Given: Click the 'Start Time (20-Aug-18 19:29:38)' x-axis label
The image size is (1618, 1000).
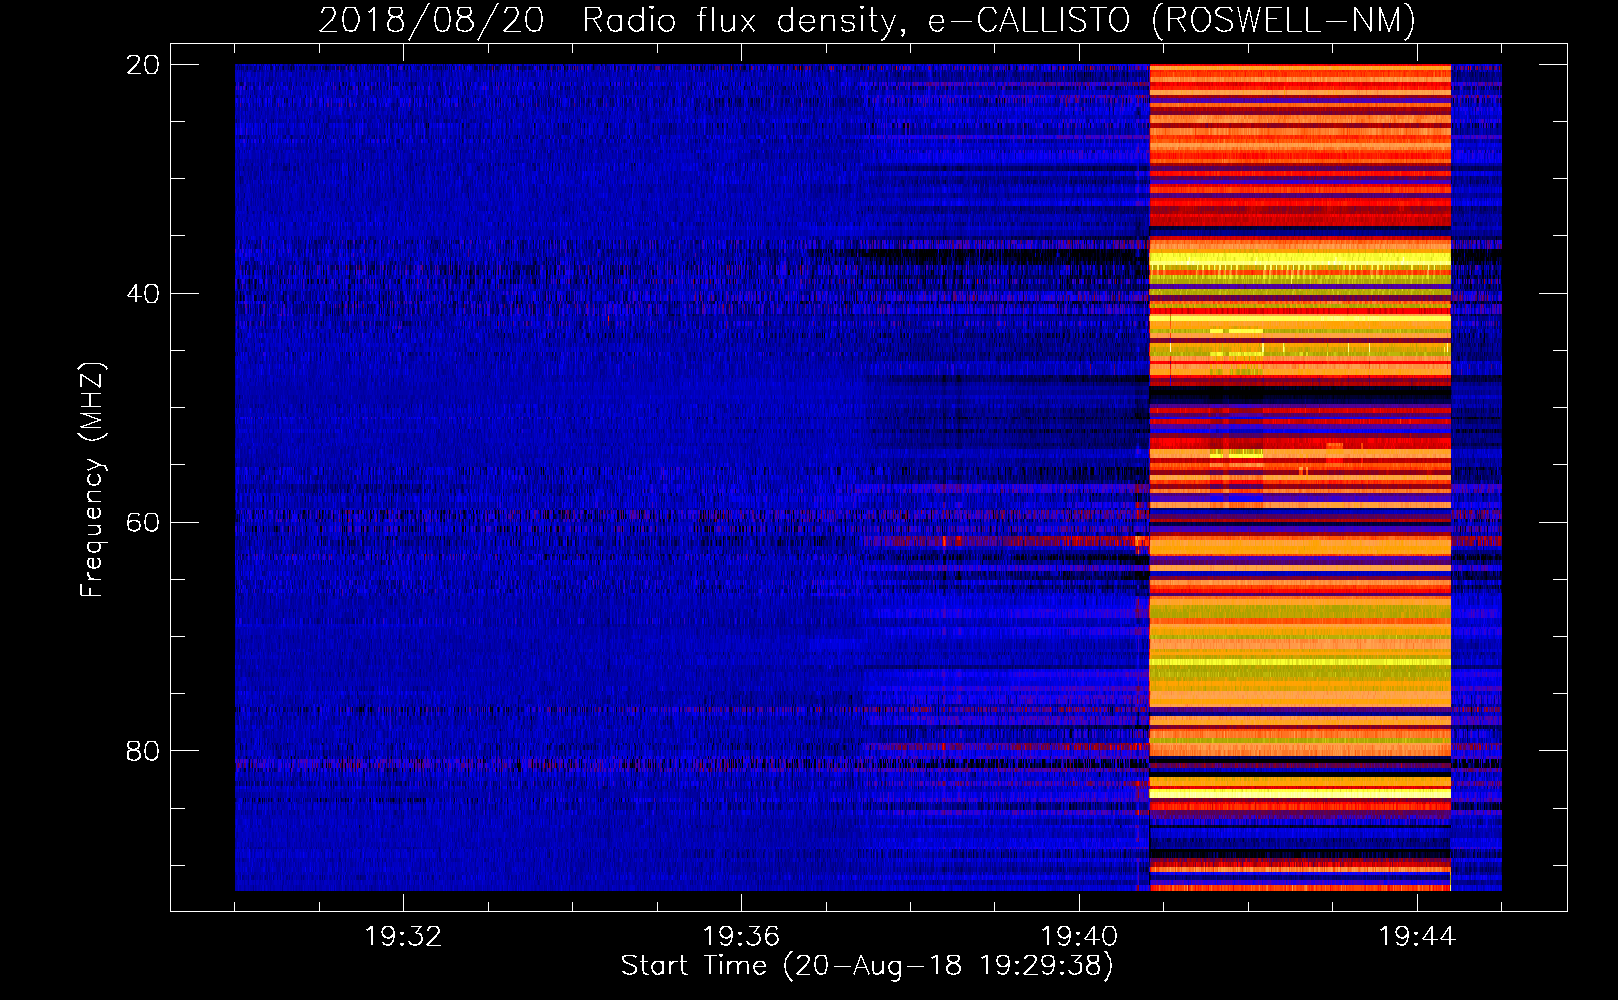Looking at the screenshot, I should tap(867, 966).
